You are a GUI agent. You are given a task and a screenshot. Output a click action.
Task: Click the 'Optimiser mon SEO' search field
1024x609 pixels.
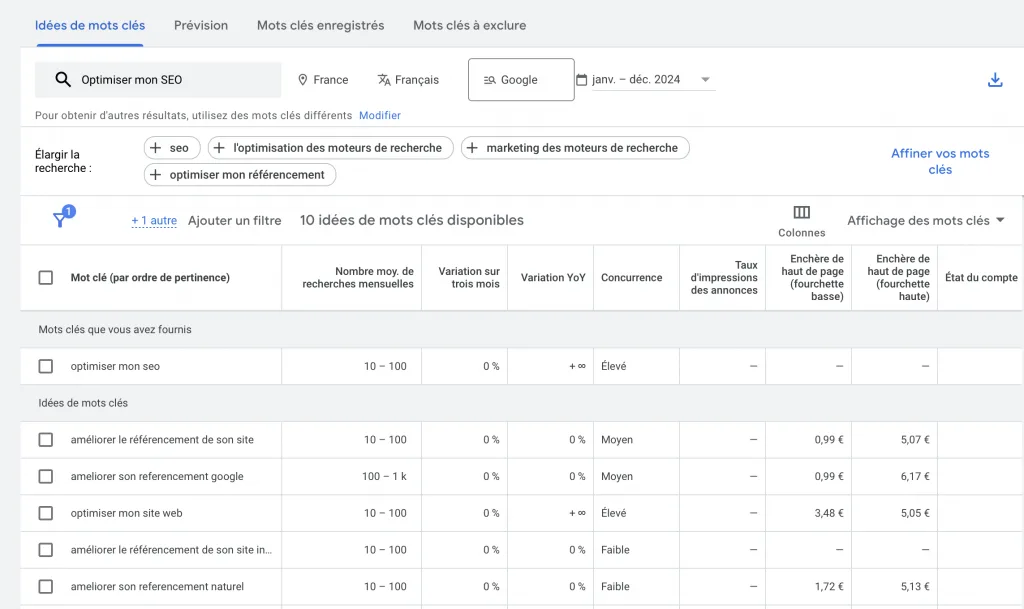158,80
